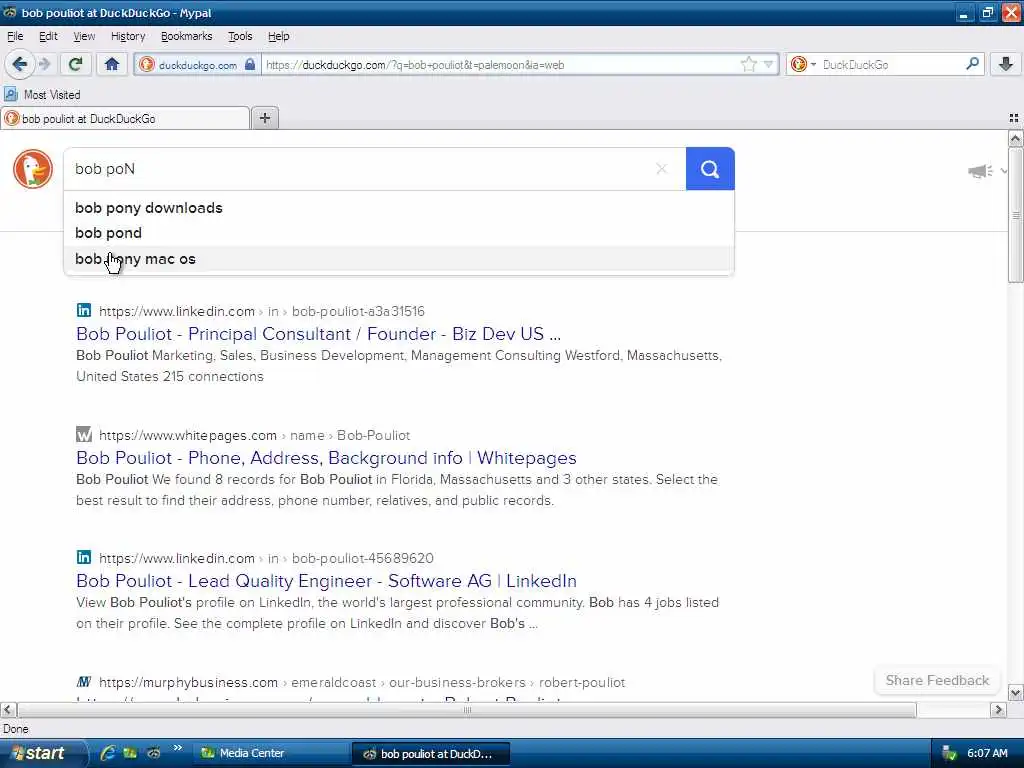
Task: Open the View menu
Action: (84, 36)
